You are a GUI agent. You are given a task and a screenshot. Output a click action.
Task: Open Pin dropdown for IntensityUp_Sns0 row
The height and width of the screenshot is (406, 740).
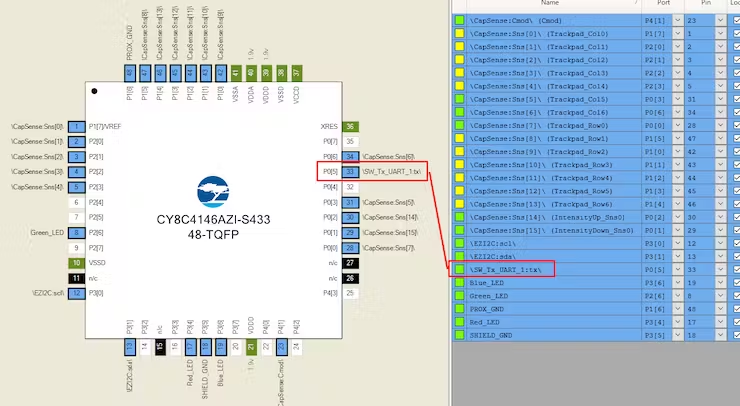720,217
